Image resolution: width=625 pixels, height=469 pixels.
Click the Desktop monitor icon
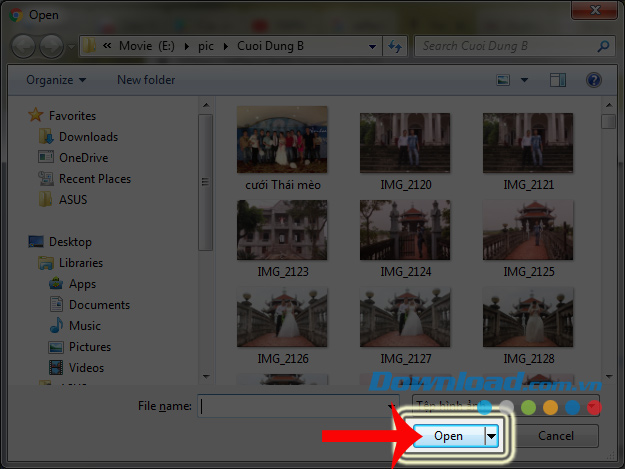(36, 241)
